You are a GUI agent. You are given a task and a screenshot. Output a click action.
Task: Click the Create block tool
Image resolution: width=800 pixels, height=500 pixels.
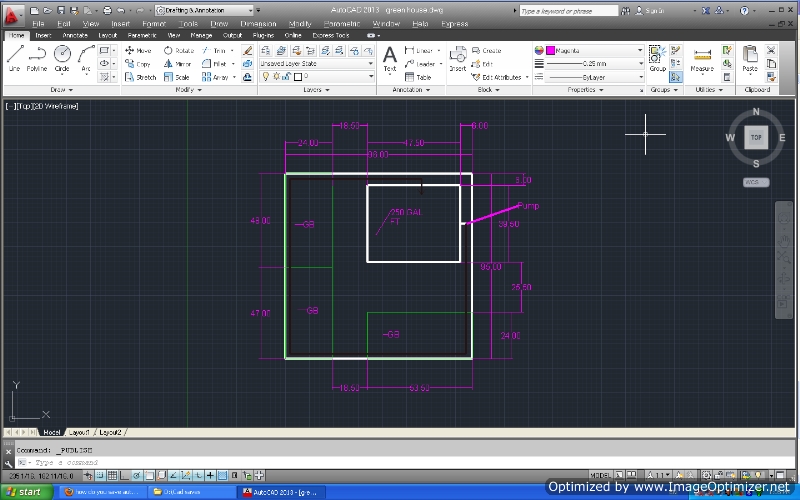click(487, 50)
